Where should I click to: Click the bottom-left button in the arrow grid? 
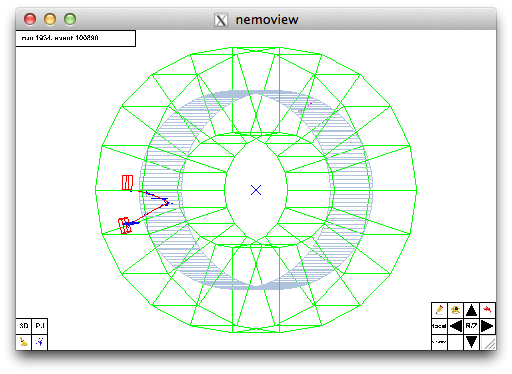click(x=439, y=342)
